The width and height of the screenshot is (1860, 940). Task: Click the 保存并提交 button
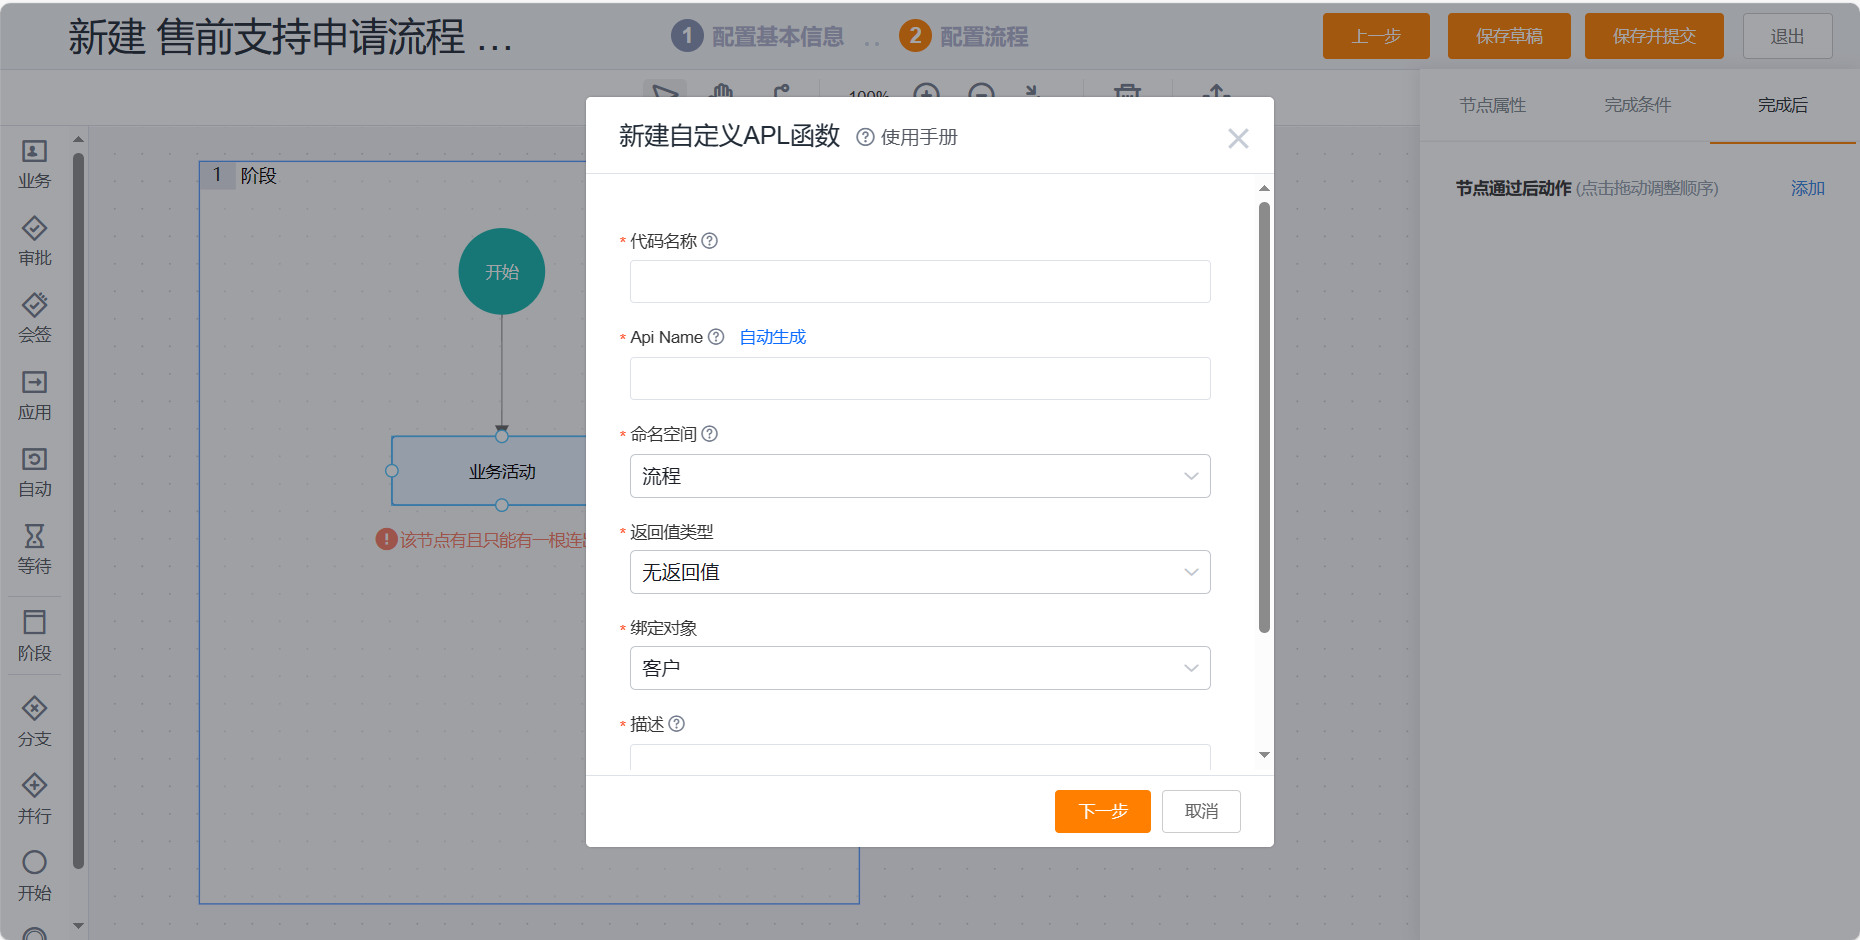click(1654, 36)
